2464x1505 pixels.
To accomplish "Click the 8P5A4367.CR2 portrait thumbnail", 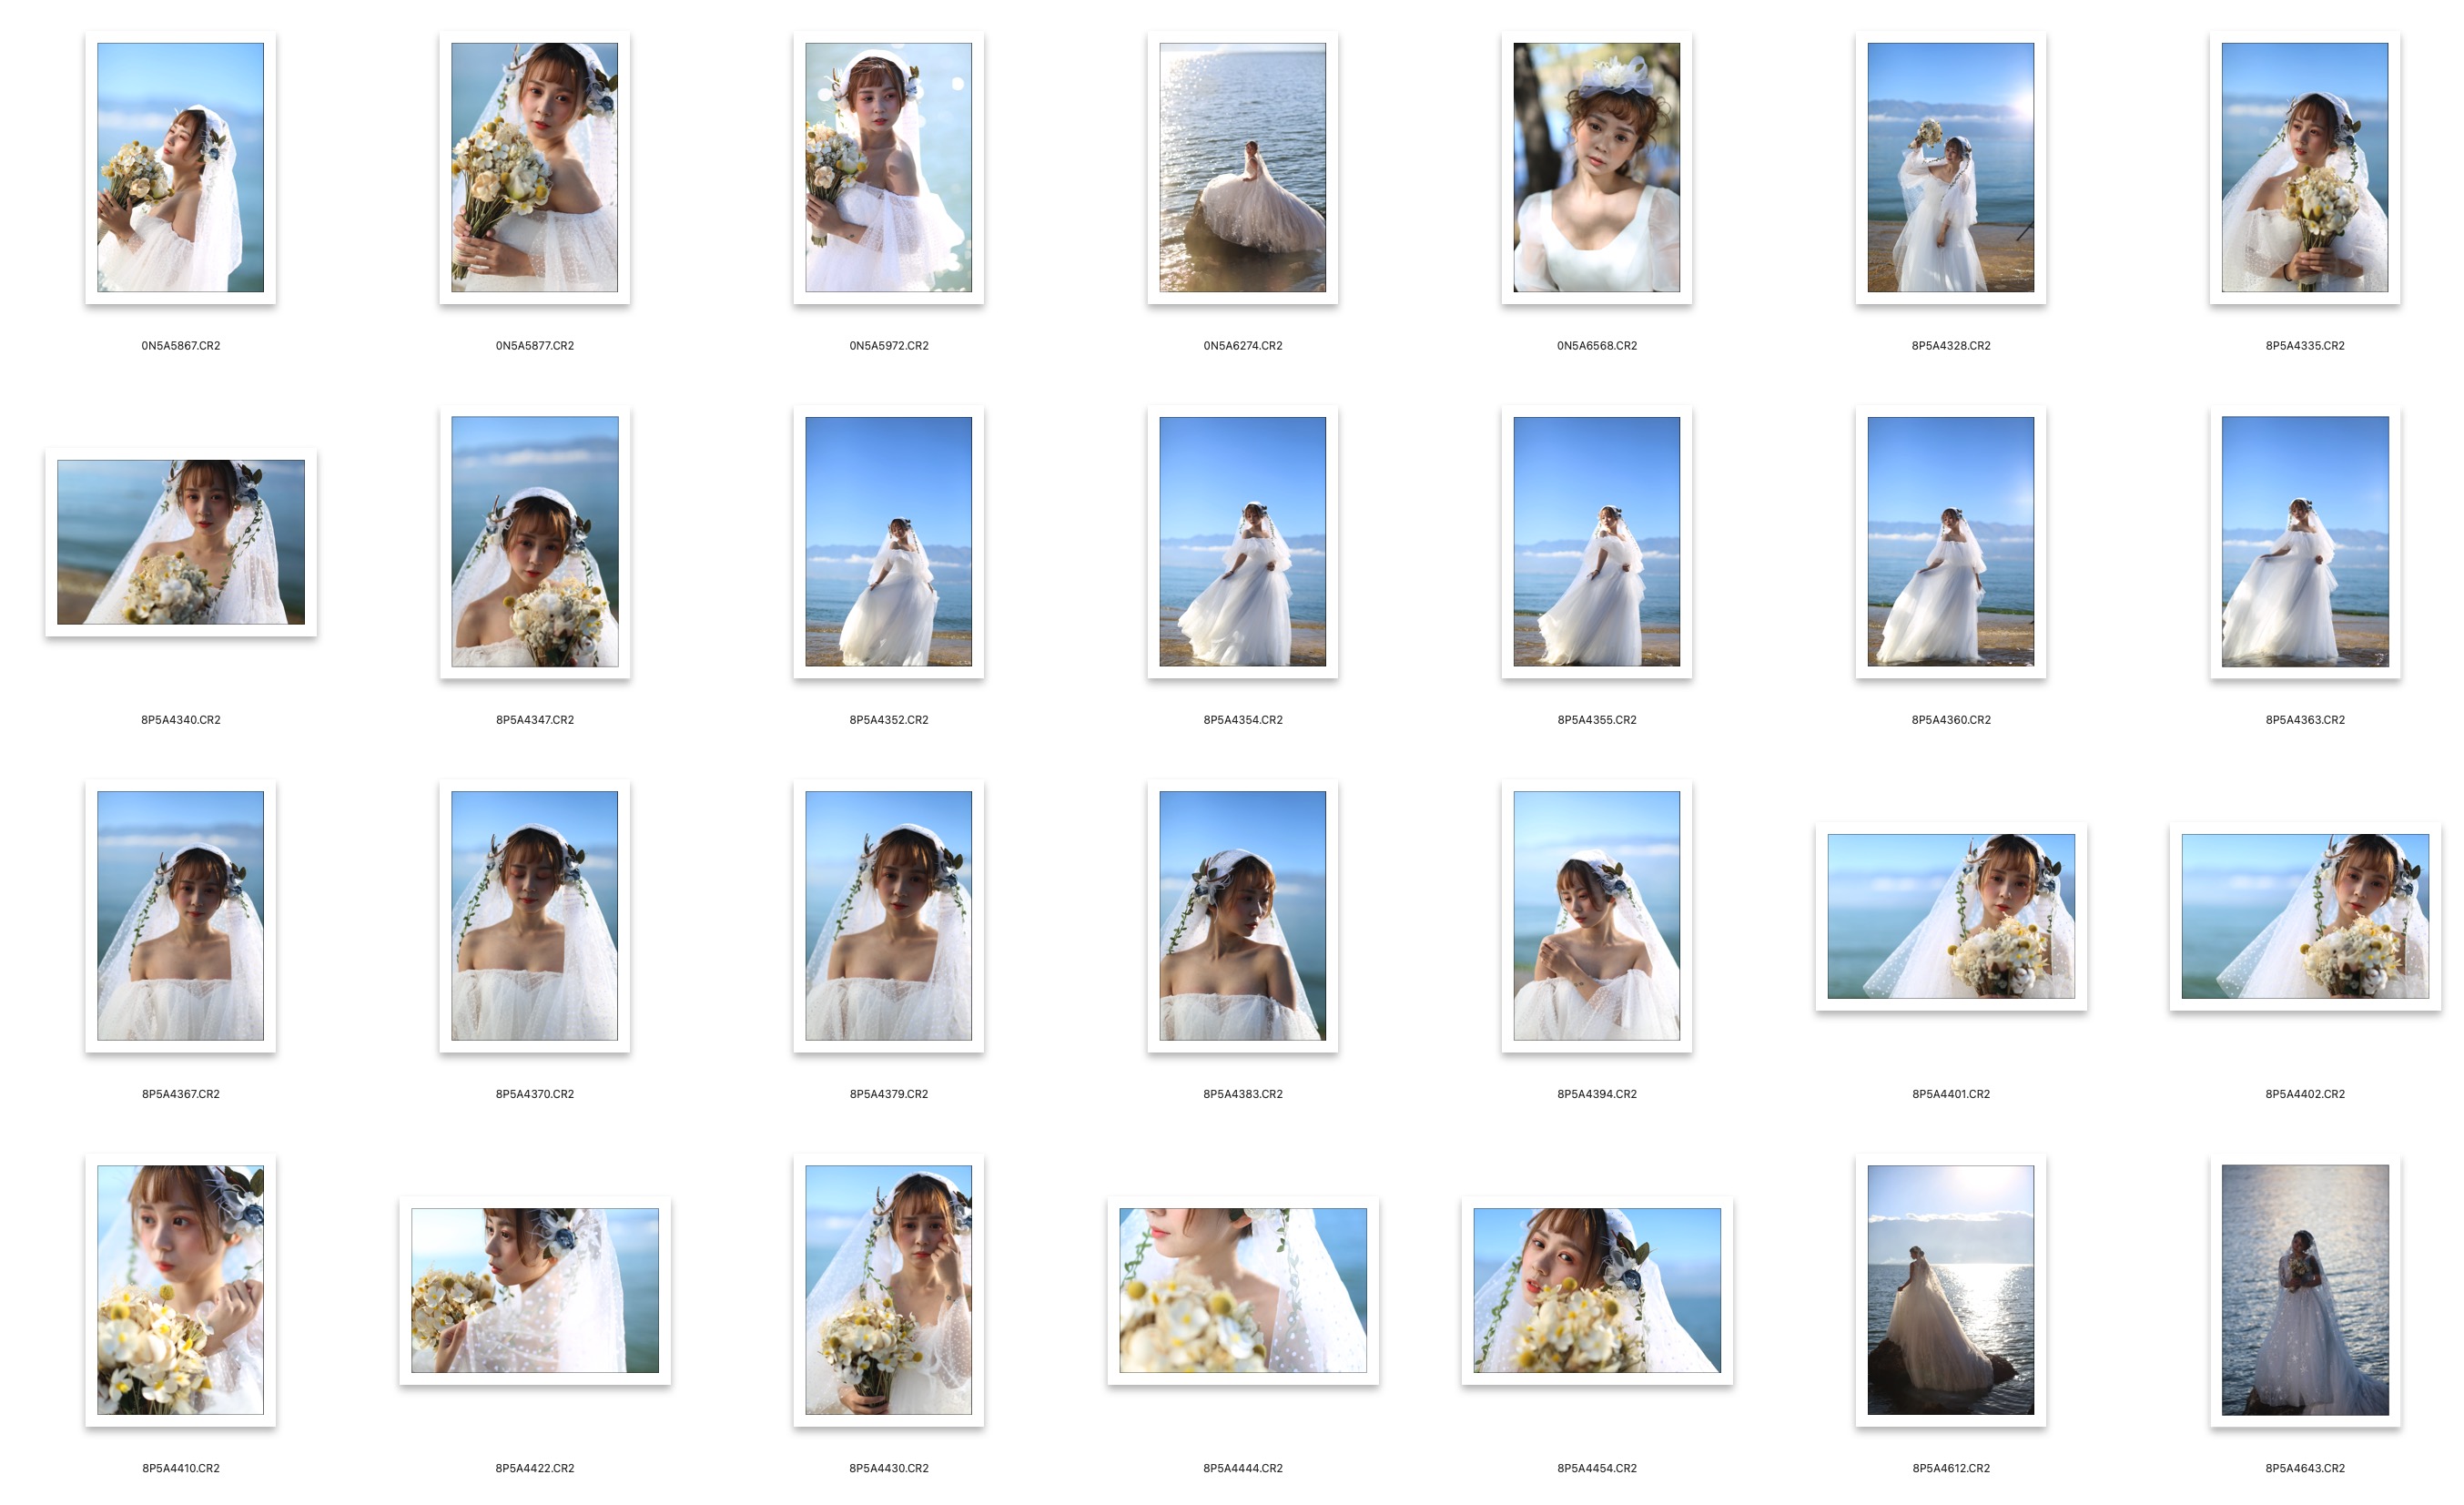I will pyautogui.click(x=180, y=915).
